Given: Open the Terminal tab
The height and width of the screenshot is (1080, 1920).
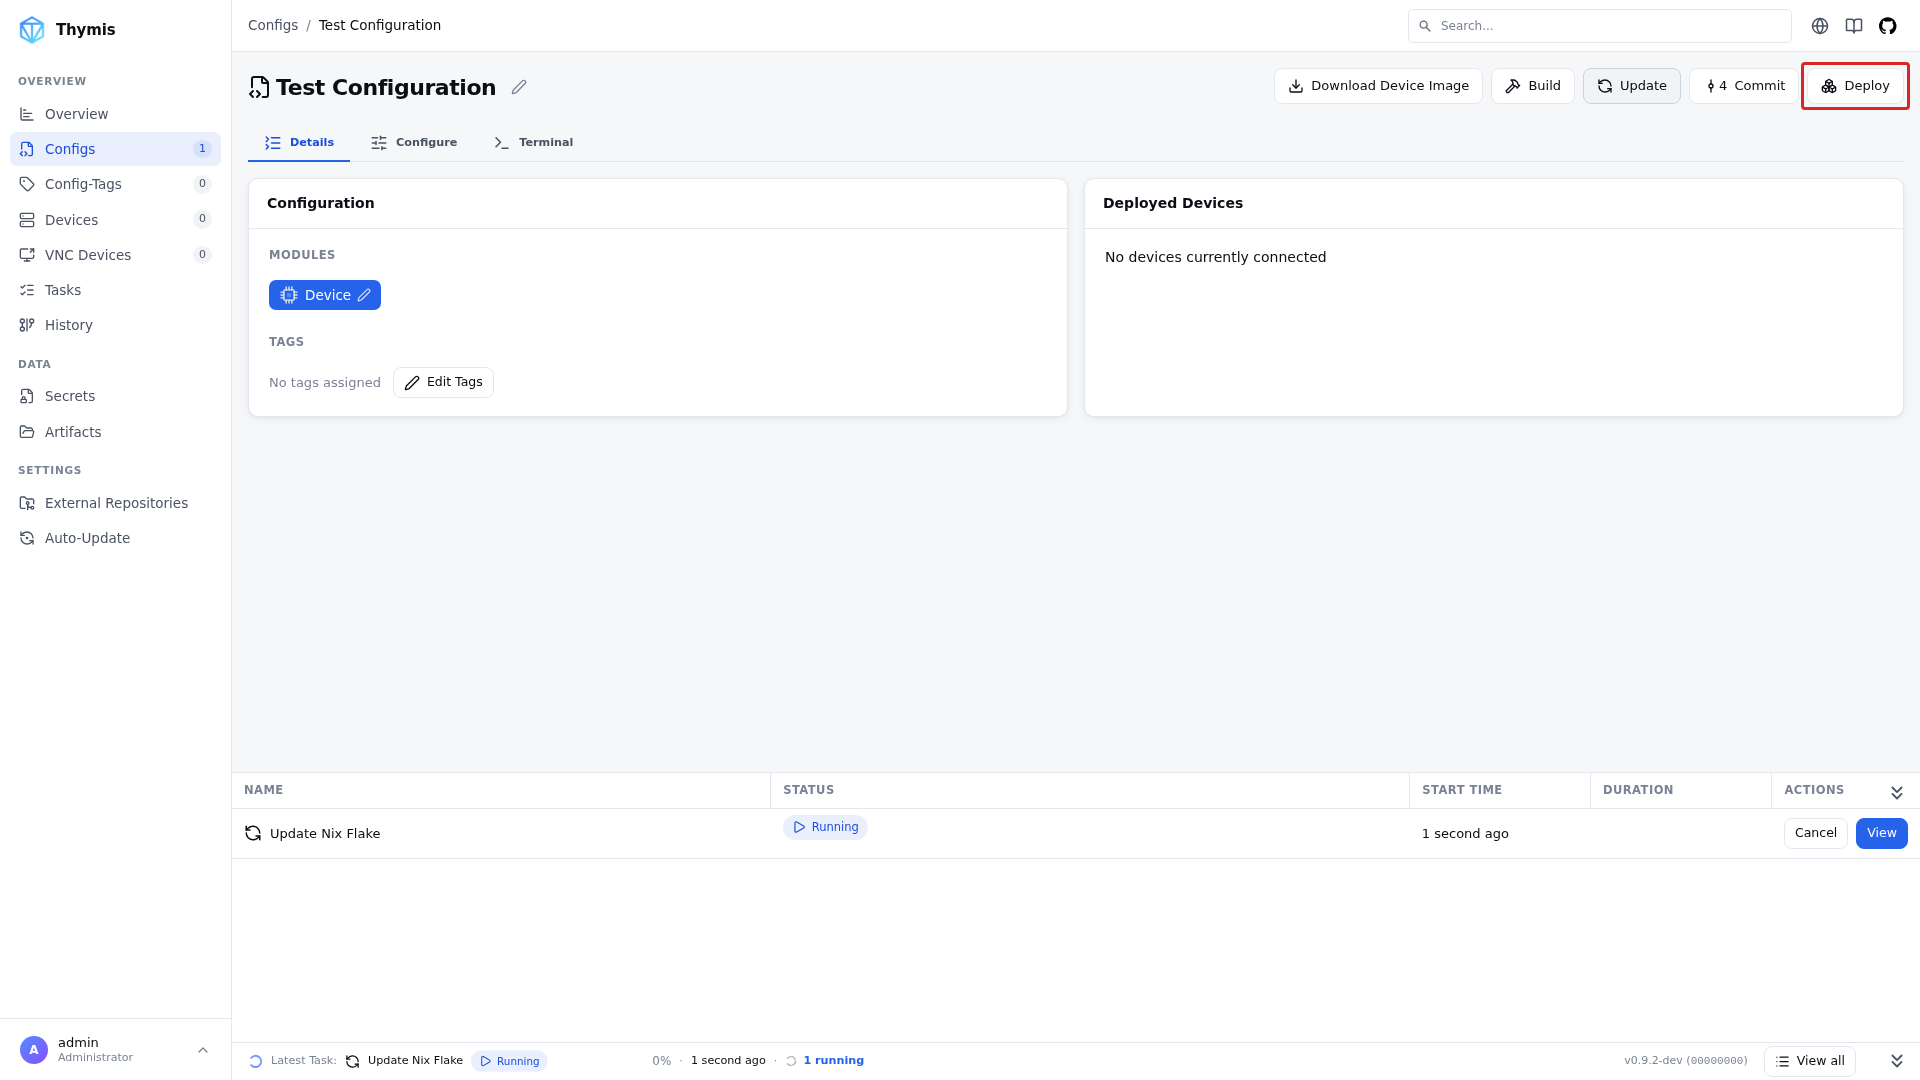Looking at the screenshot, I should [x=533, y=142].
